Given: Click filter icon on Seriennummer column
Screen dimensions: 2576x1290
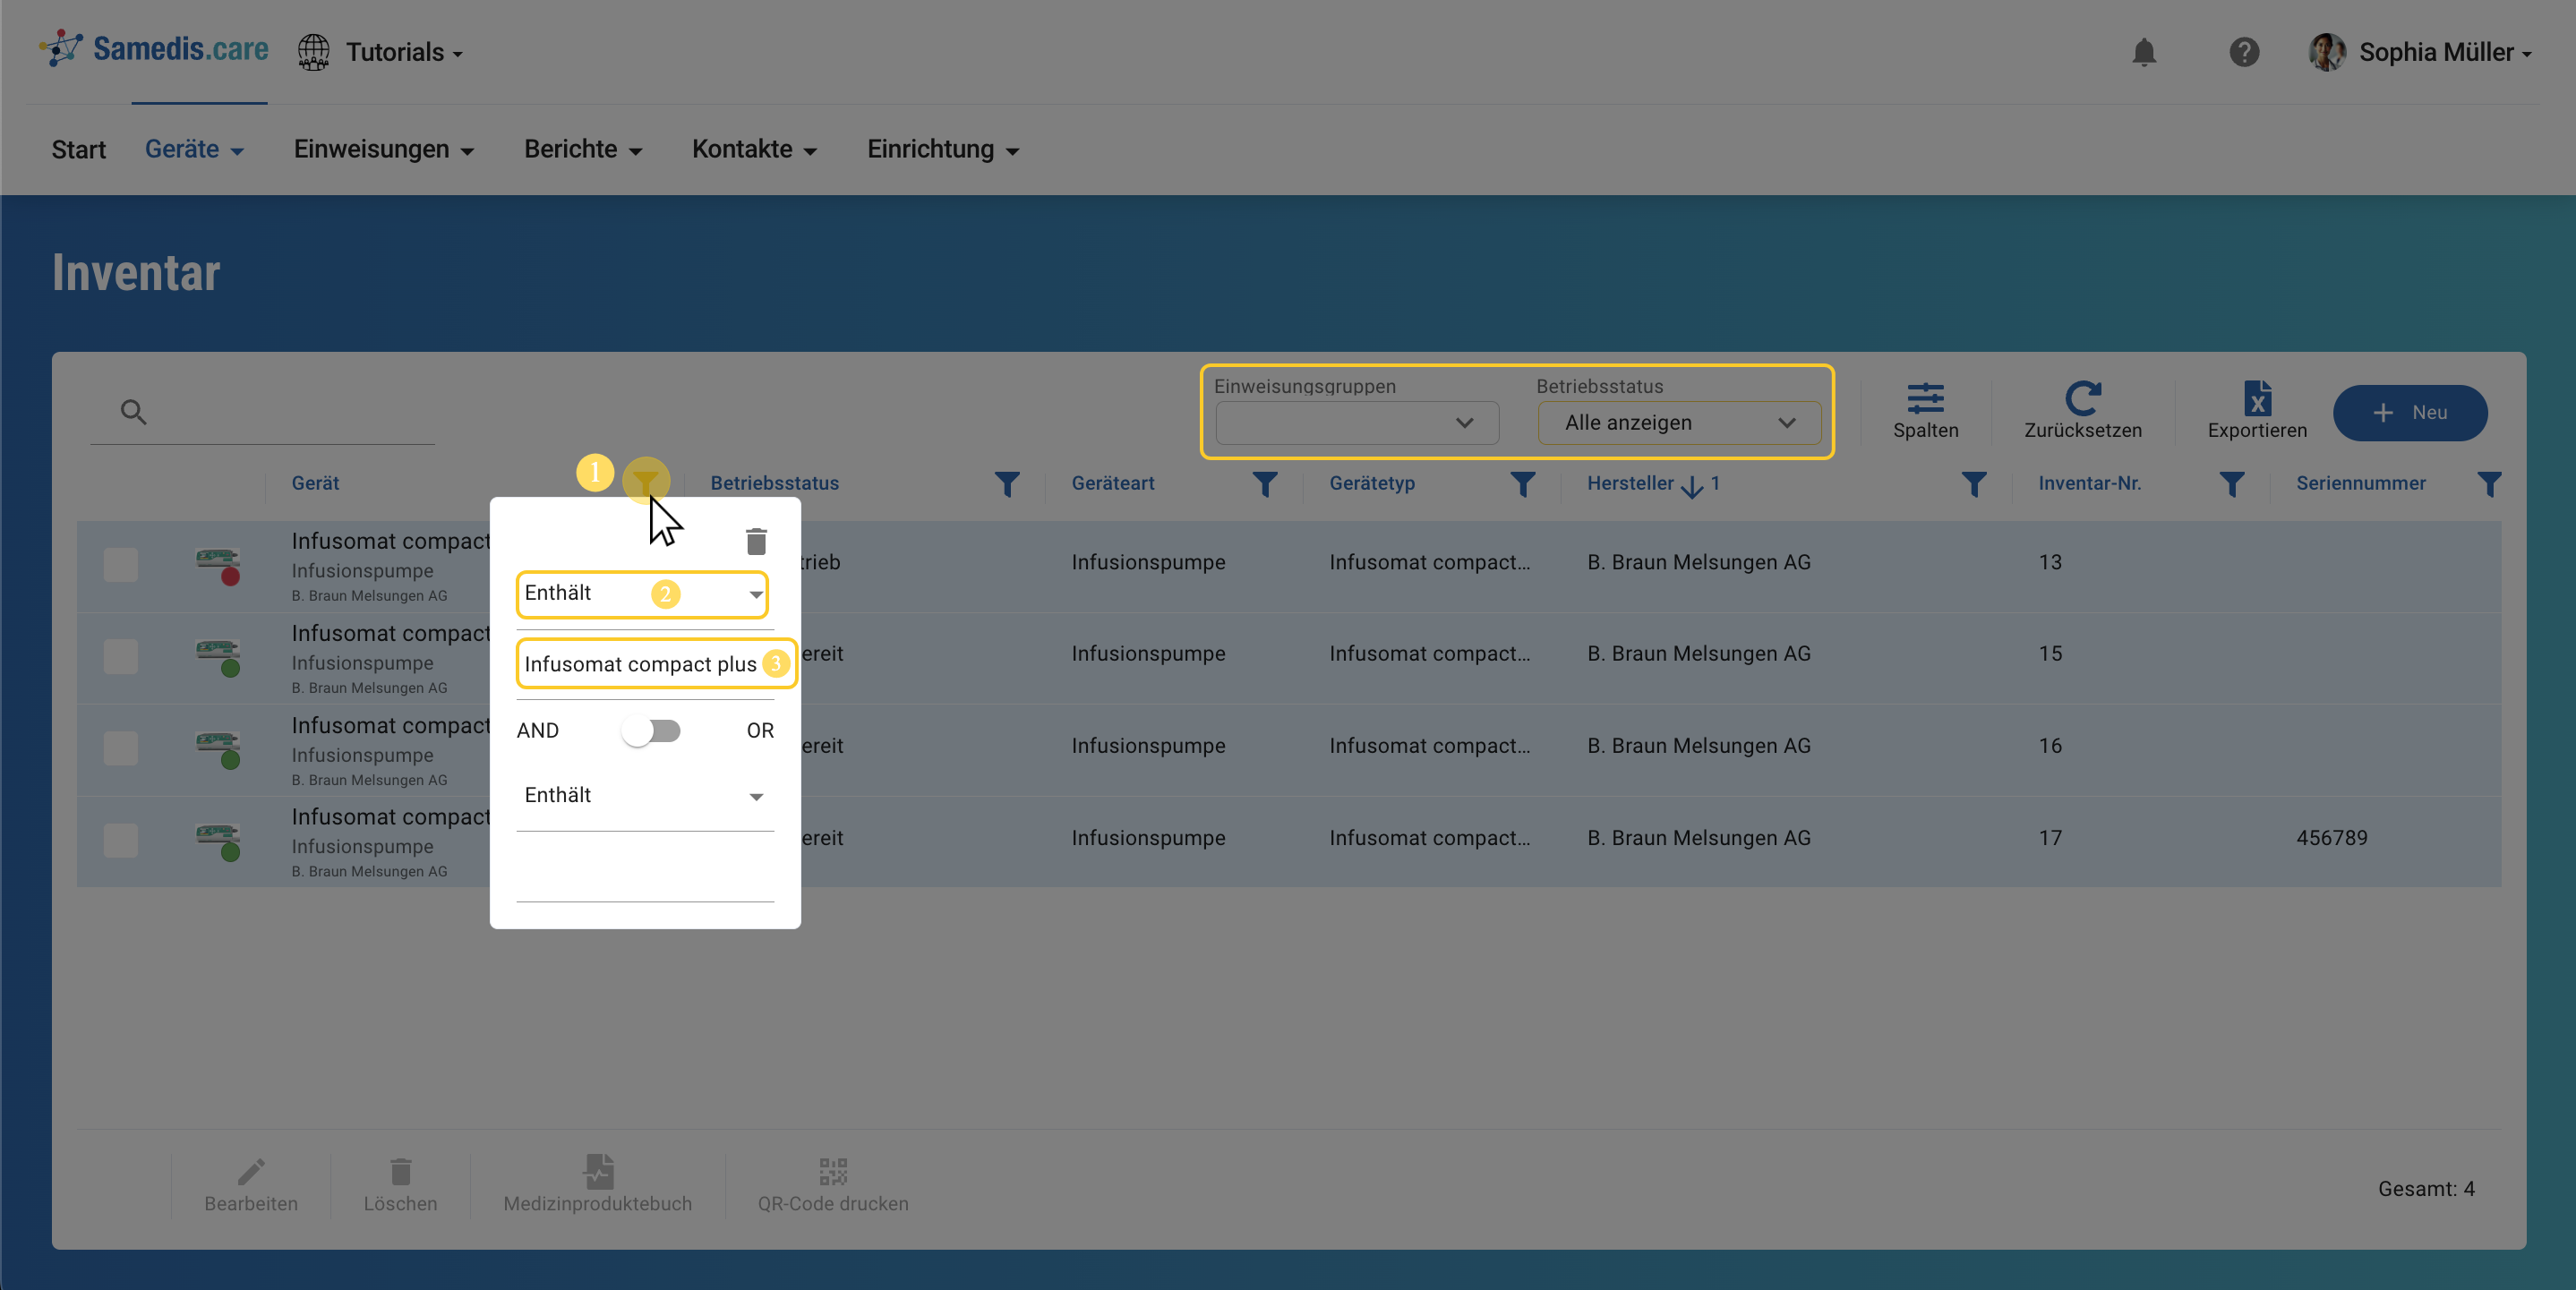Looking at the screenshot, I should coord(2489,484).
